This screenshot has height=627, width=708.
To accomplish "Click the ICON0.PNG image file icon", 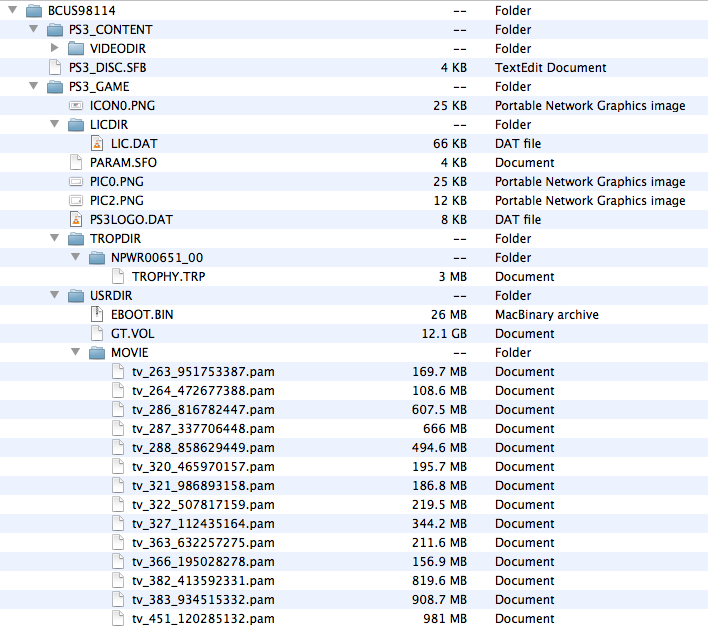I will (76, 106).
